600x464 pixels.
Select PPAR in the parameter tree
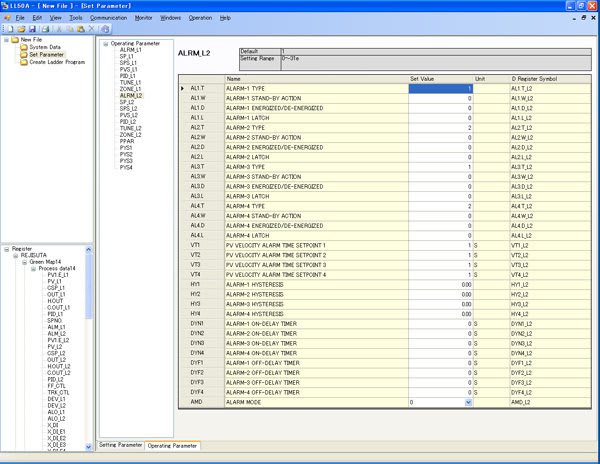coord(127,141)
